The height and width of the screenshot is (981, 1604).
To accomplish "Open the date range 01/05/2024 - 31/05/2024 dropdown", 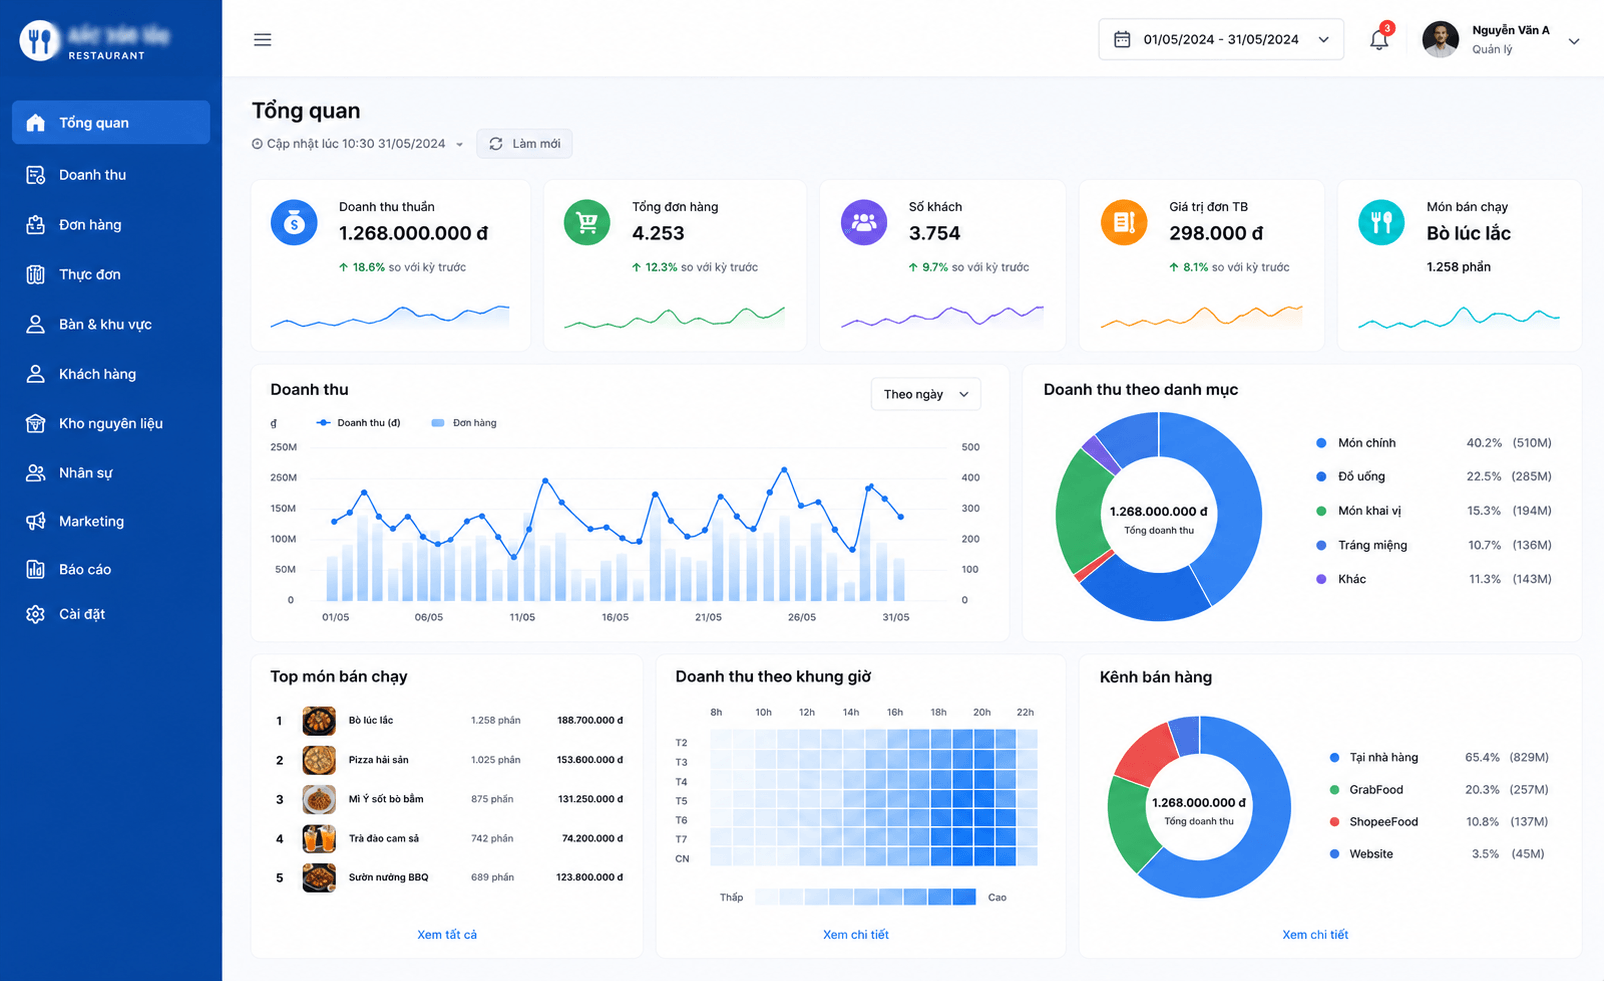I will point(1221,40).
